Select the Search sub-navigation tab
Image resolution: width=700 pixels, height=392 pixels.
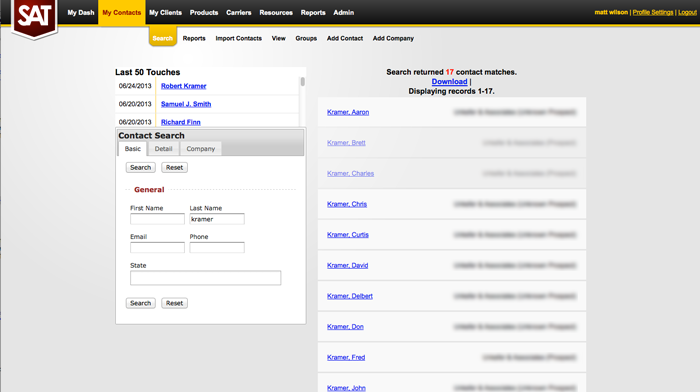pos(162,38)
